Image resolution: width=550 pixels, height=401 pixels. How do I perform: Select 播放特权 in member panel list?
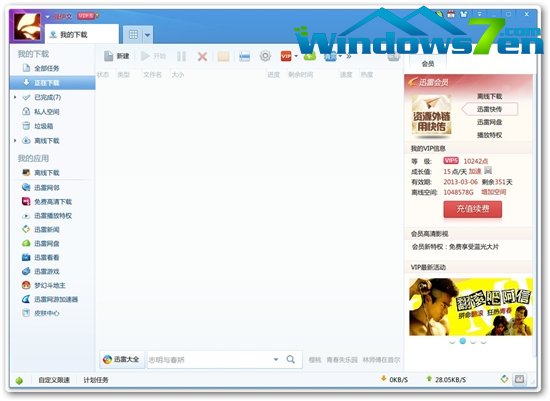point(489,135)
